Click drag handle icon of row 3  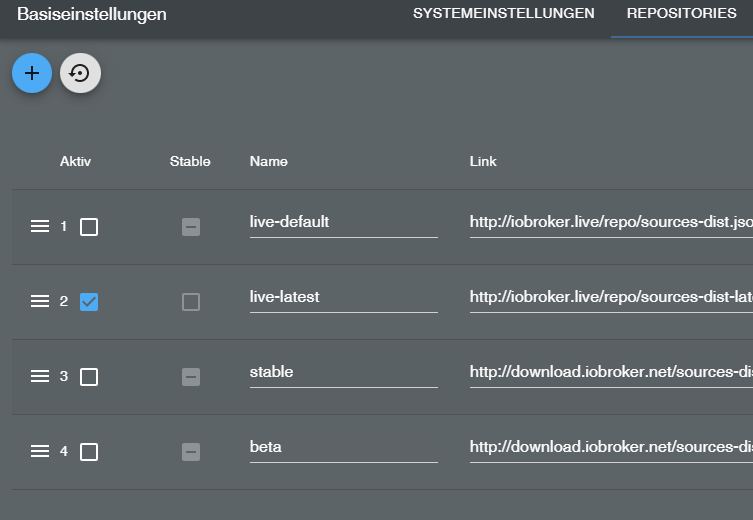click(x=40, y=377)
